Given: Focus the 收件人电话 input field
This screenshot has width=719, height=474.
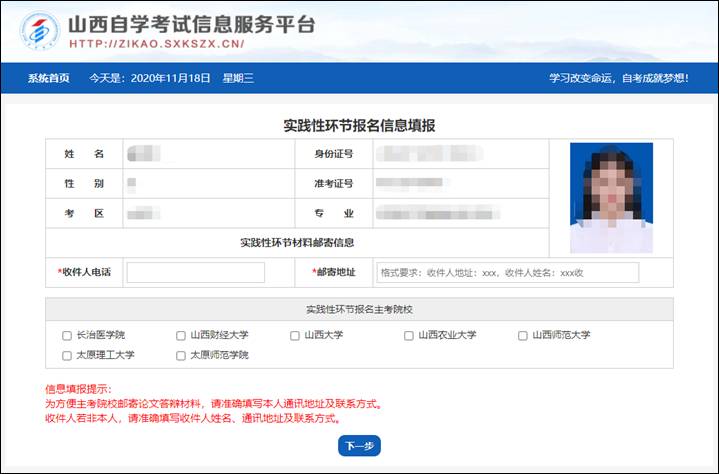Looking at the screenshot, I should pyautogui.click(x=196, y=272).
